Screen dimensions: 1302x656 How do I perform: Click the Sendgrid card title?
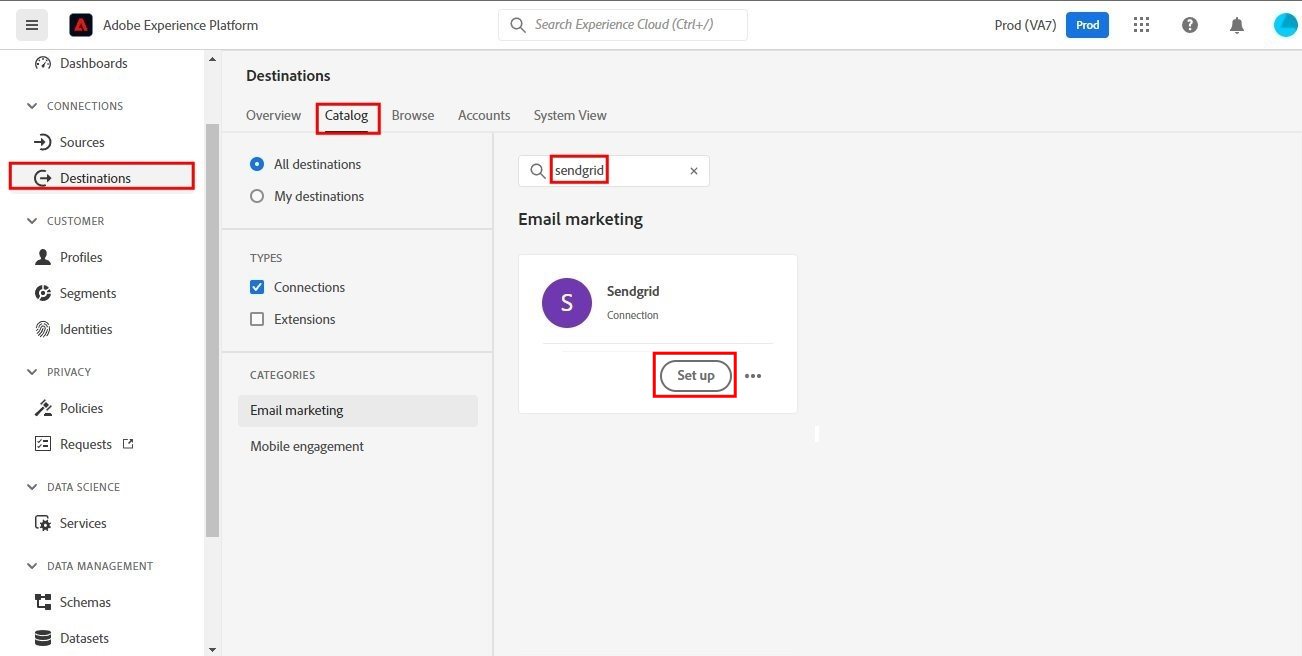click(633, 291)
